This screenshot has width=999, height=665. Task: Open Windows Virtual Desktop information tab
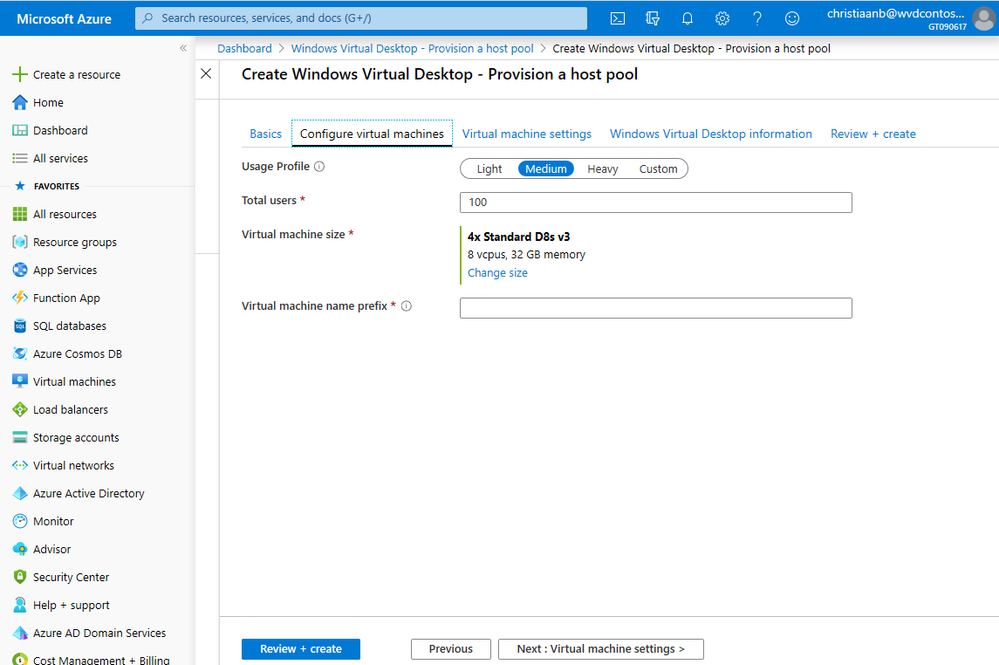tap(711, 134)
